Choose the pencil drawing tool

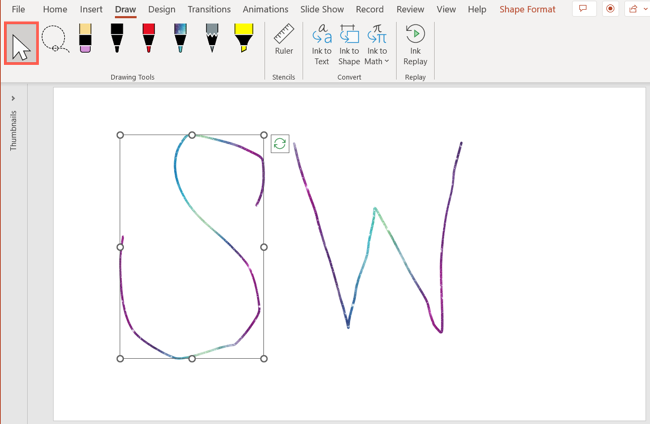point(212,39)
